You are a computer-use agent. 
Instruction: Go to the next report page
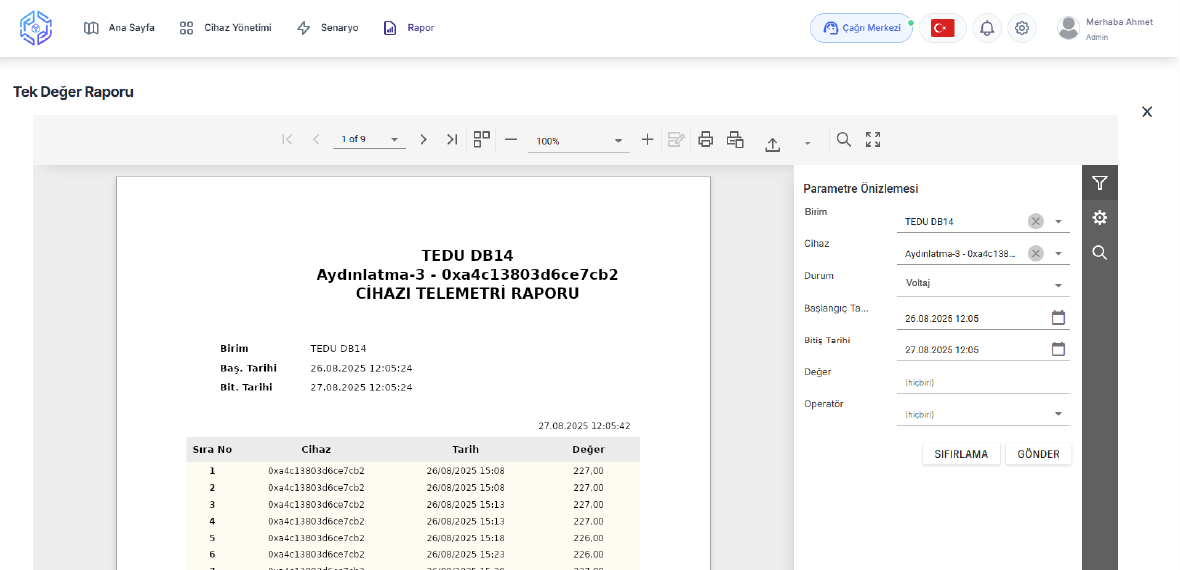point(423,140)
